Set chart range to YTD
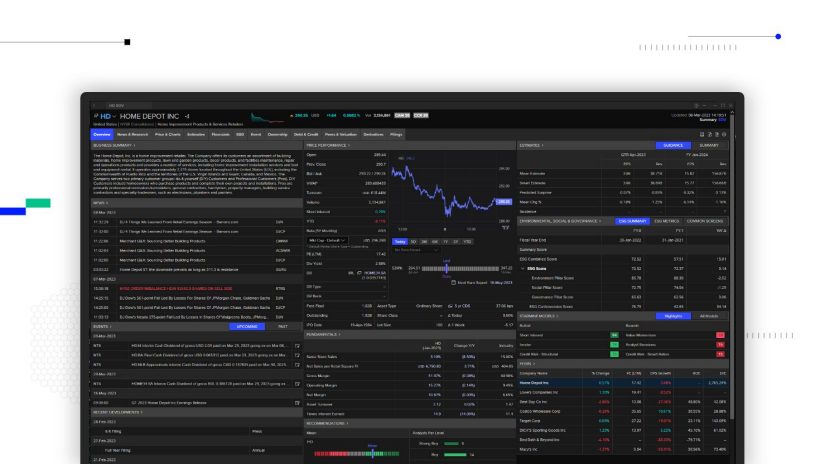The width and height of the screenshot is (825, 464). (467, 242)
